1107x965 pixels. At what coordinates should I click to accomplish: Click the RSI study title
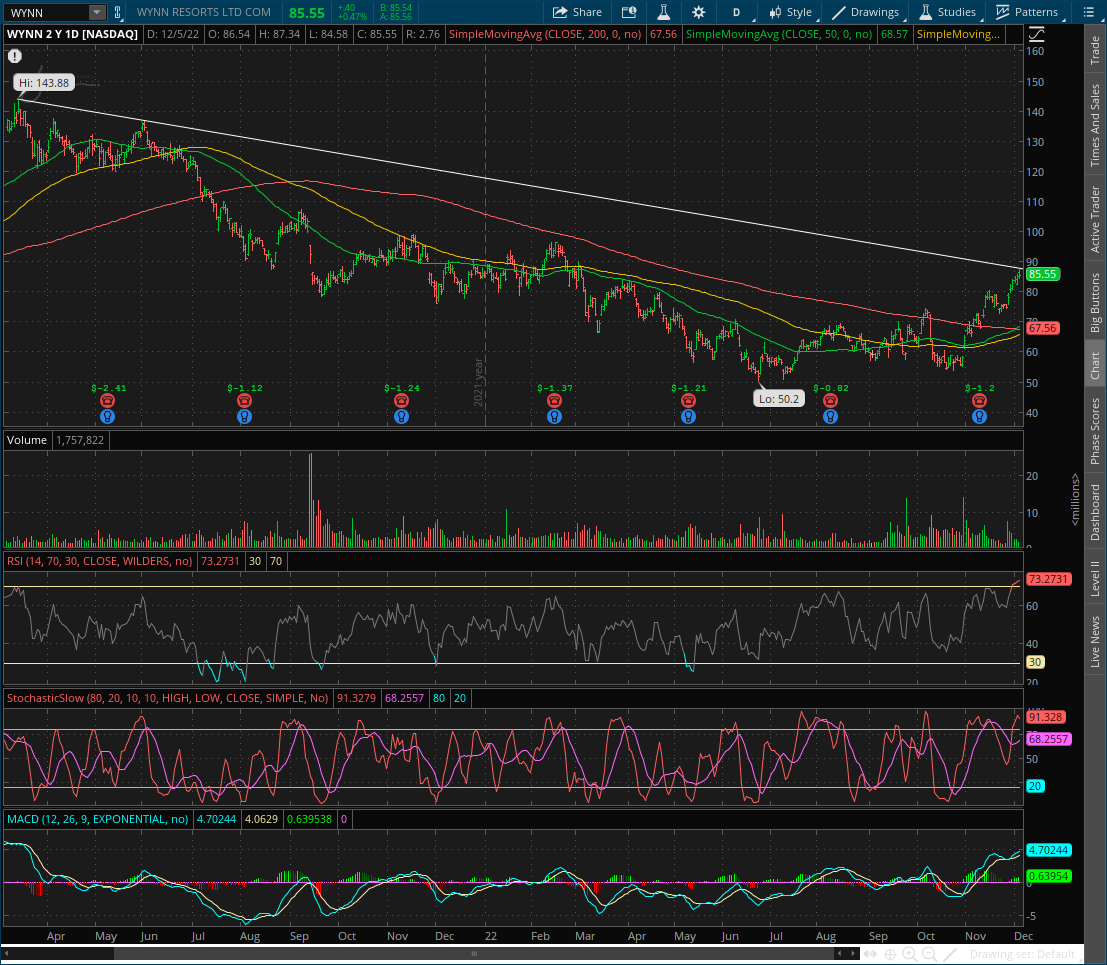(99, 561)
